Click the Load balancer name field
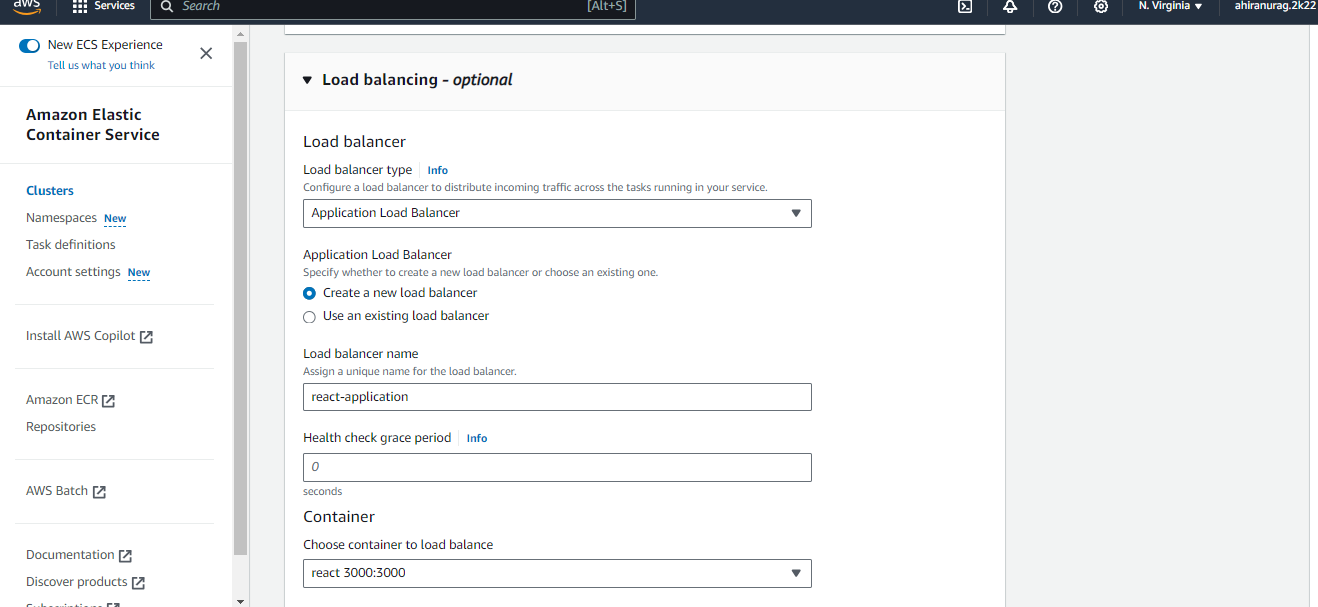This screenshot has height=607, width=1318. pyautogui.click(x=557, y=397)
